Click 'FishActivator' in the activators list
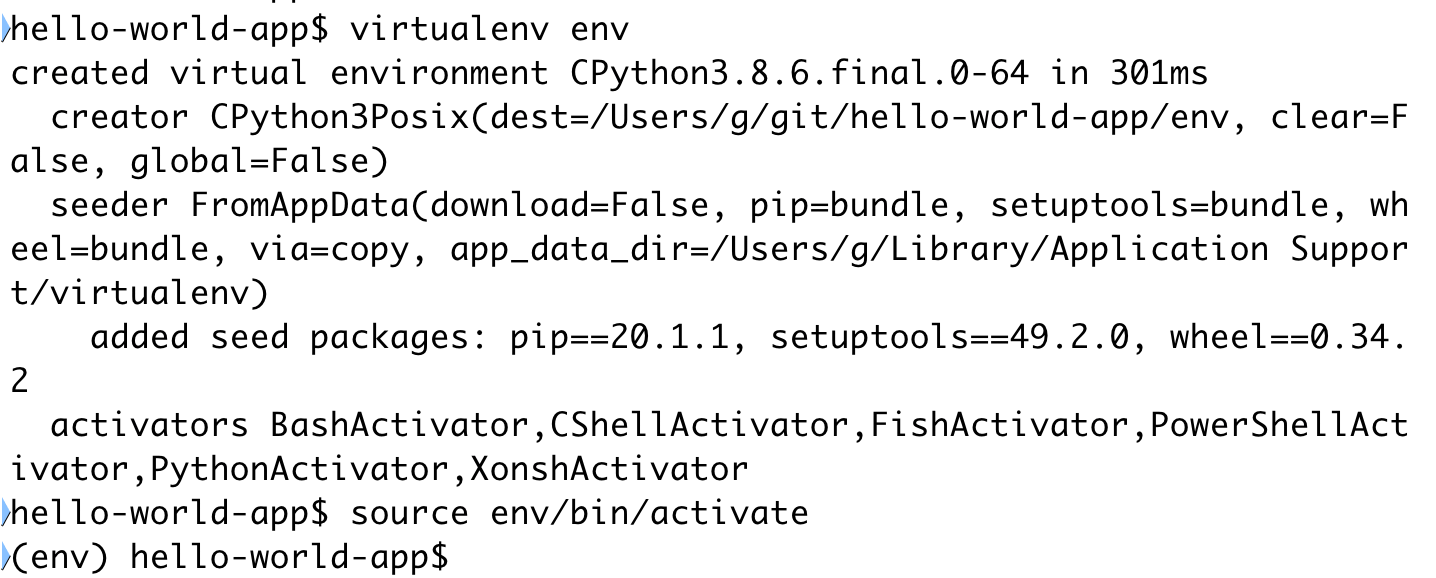 (x=1000, y=425)
